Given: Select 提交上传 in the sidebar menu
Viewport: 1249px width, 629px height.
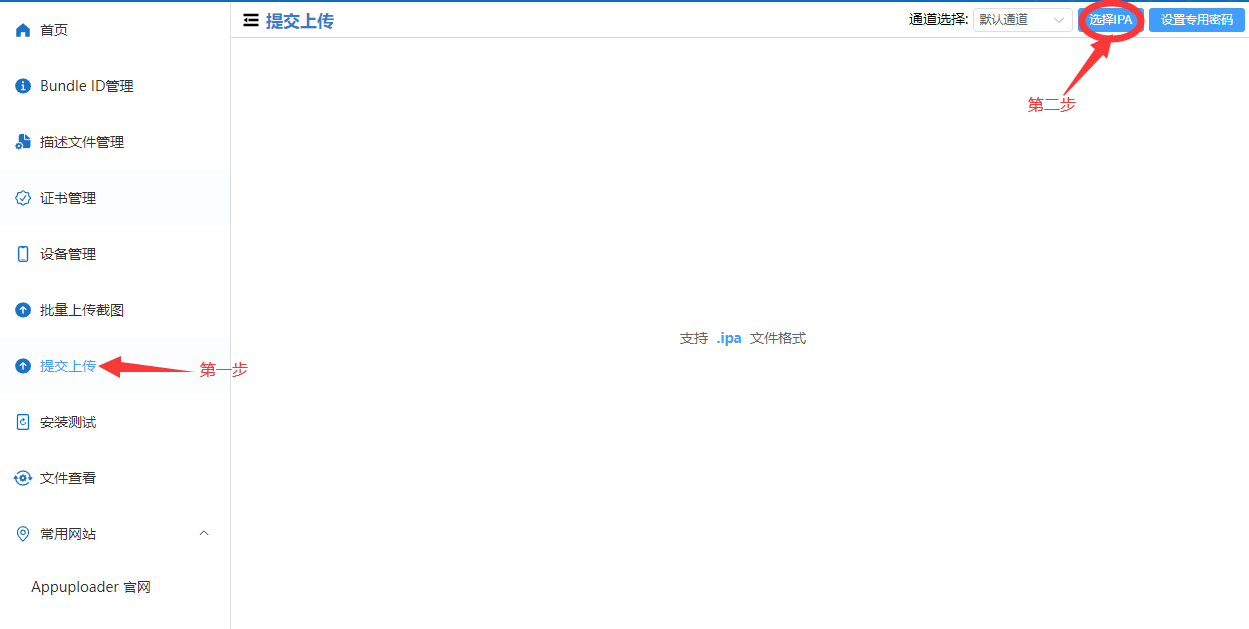Looking at the screenshot, I should (68, 367).
